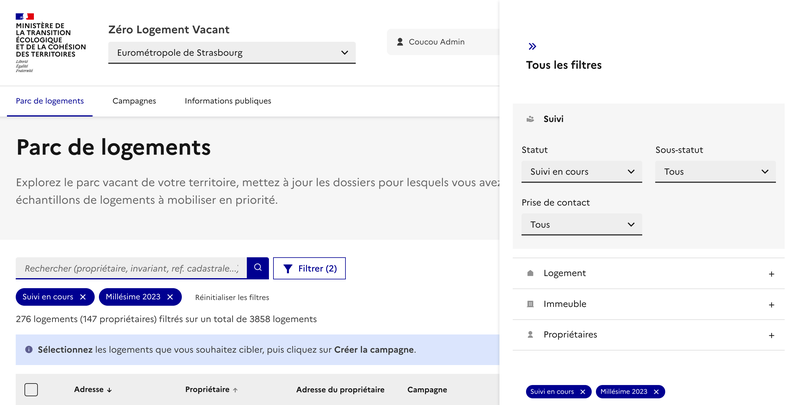
Task: Click the magnifier search button
Action: [x=258, y=268]
